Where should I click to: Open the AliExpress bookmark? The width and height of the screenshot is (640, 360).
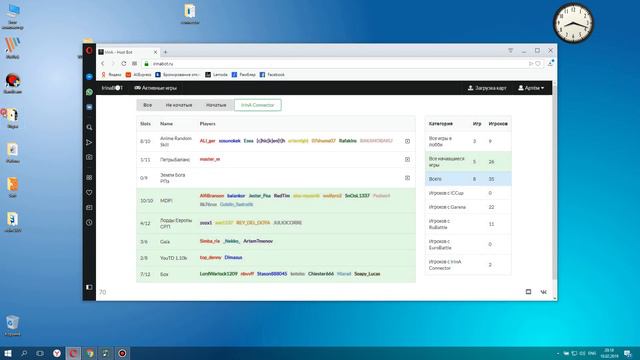[139, 75]
